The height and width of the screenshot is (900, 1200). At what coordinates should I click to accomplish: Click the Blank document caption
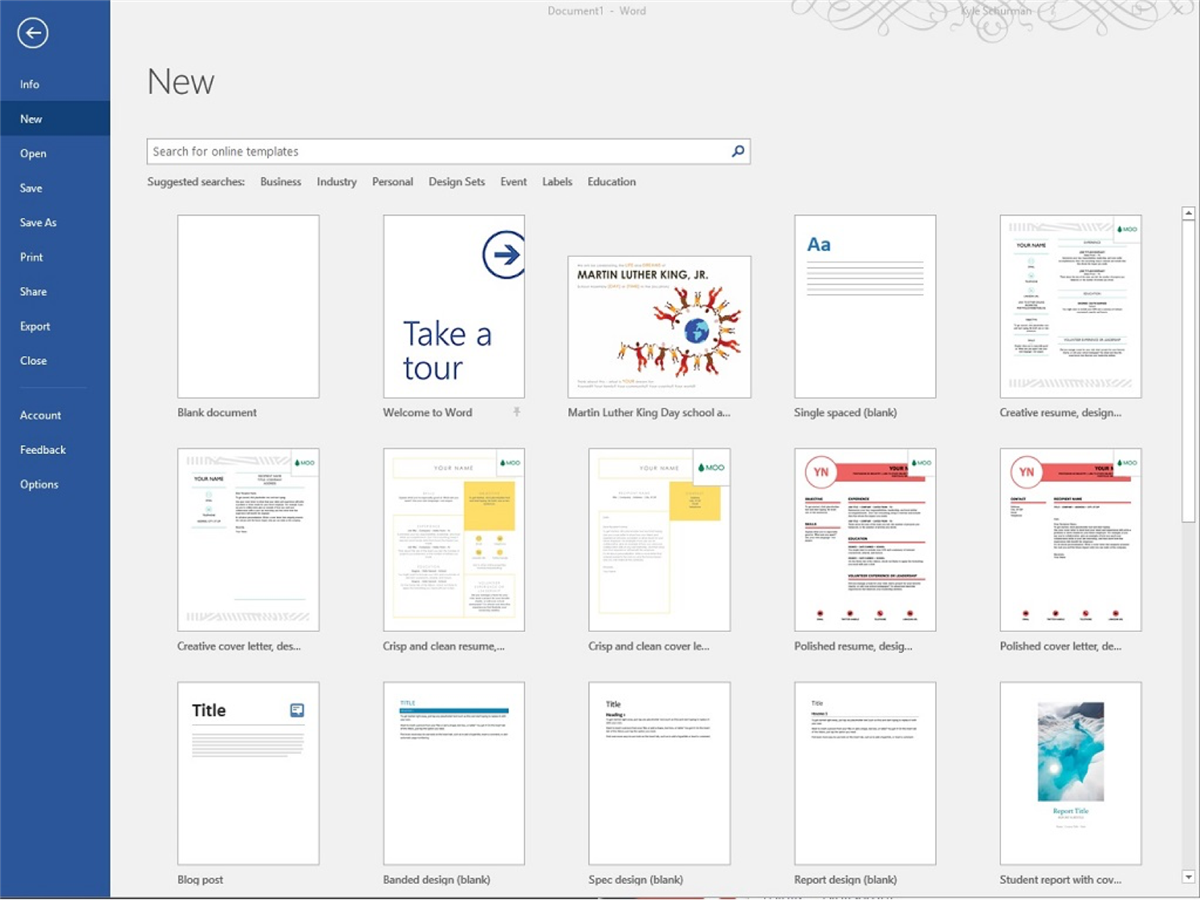pyautogui.click(x=217, y=412)
